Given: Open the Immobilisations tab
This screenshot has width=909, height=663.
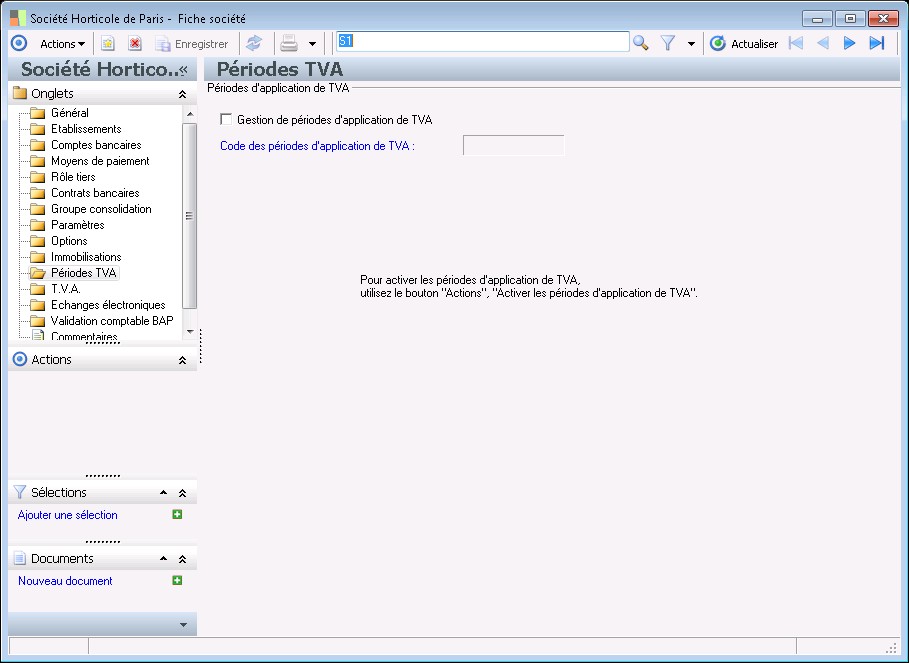Looking at the screenshot, I should coord(86,257).
